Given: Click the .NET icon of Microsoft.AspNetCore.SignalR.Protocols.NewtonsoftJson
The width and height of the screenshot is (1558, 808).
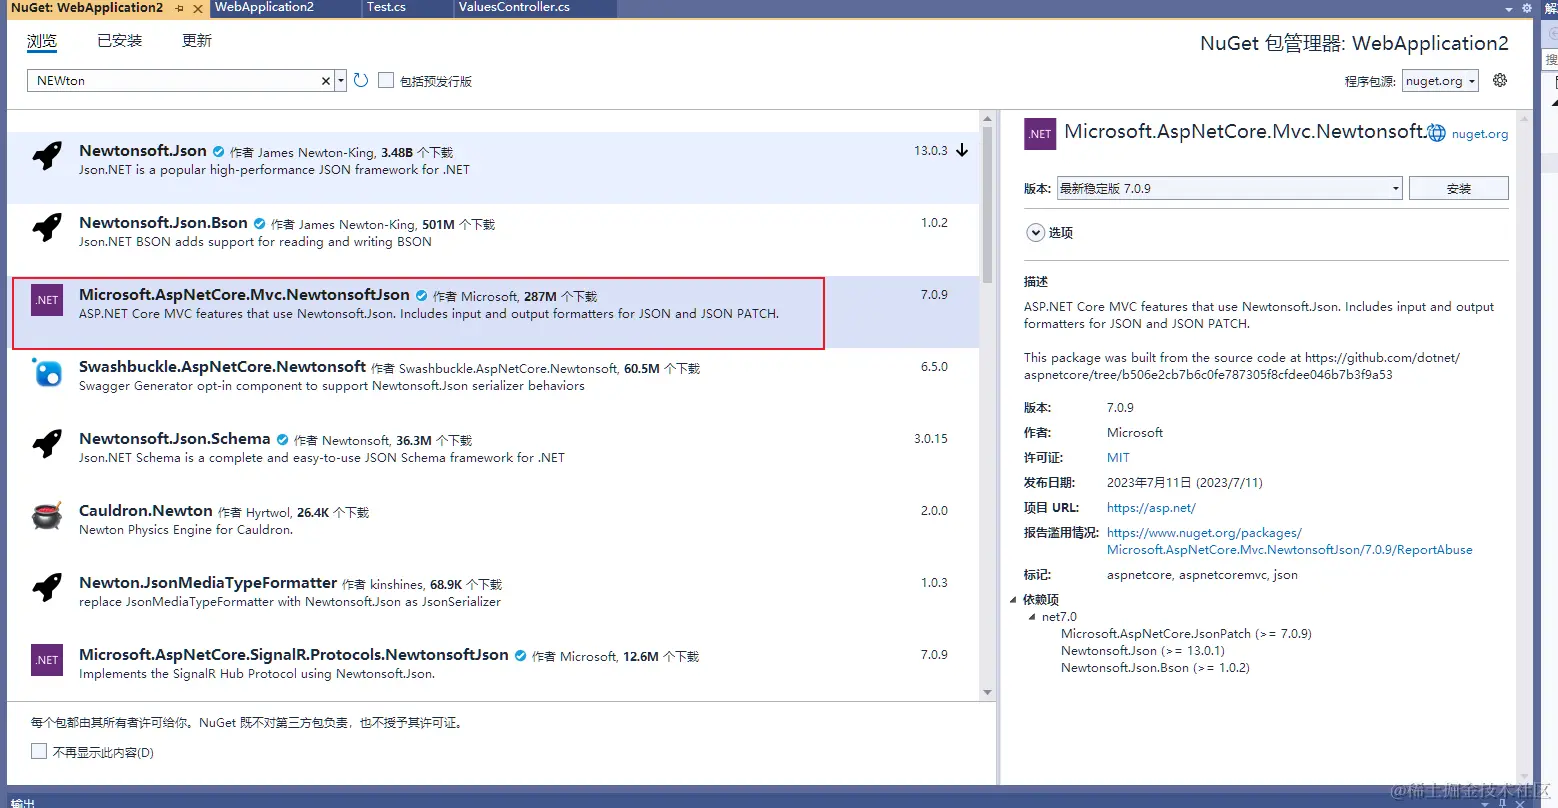Looking at the screenshot, I should tap(47, 660).
